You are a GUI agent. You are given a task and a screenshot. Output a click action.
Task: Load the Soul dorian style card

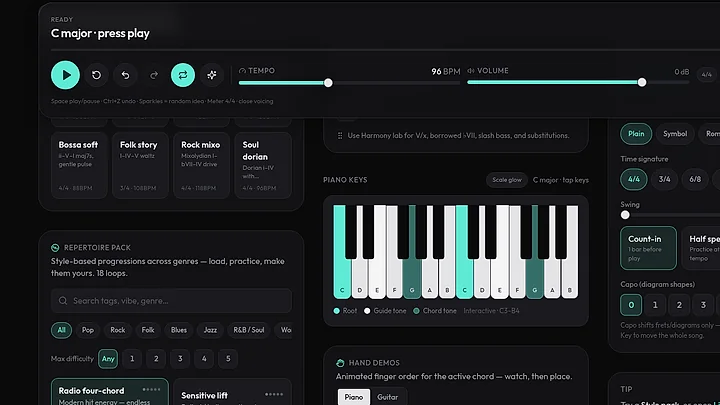[263, 165]
